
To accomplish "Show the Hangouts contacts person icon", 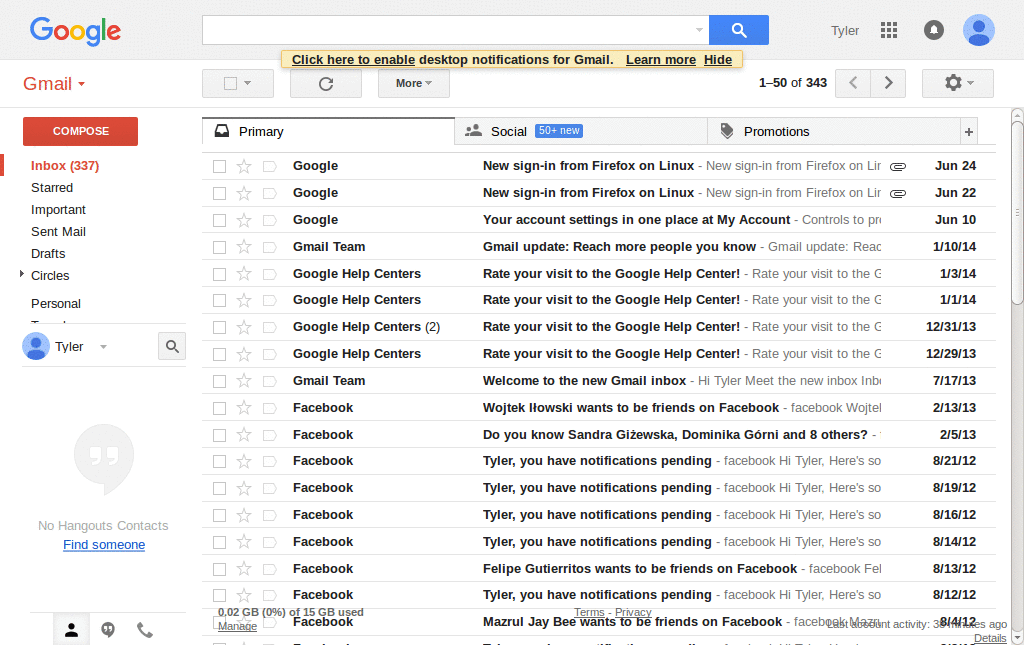I will (71, 629).
